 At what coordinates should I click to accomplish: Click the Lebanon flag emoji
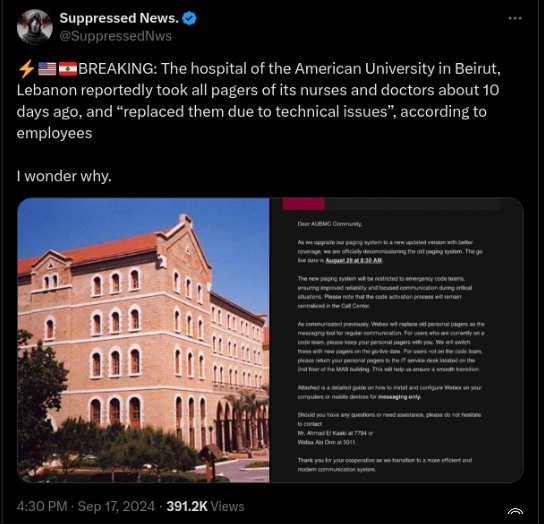[68, 69]
